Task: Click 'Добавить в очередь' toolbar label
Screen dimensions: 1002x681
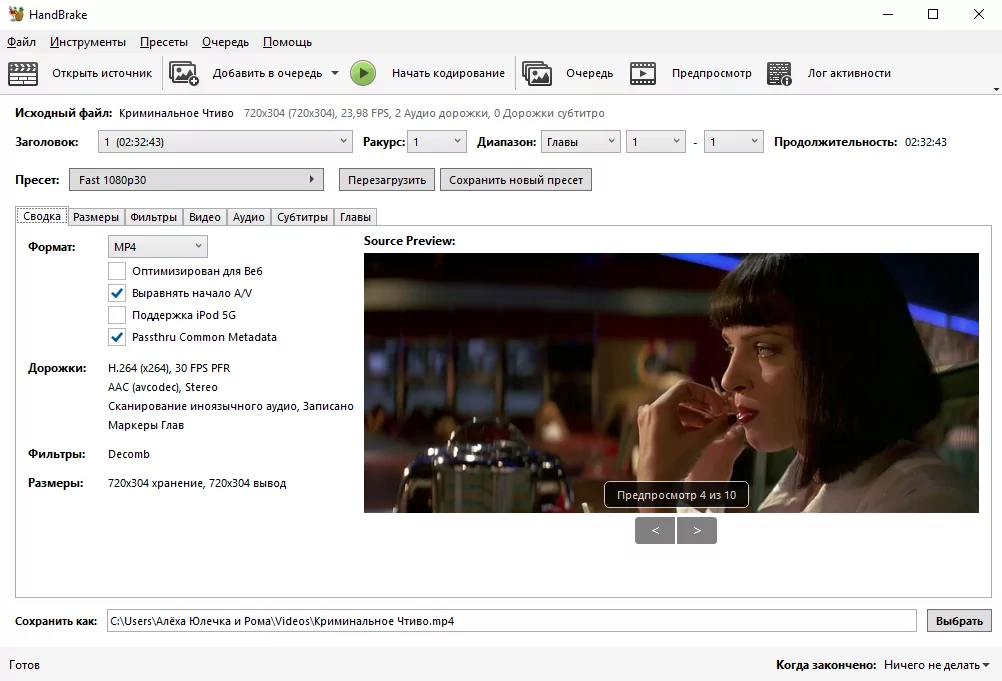Action: coord(267,73)
